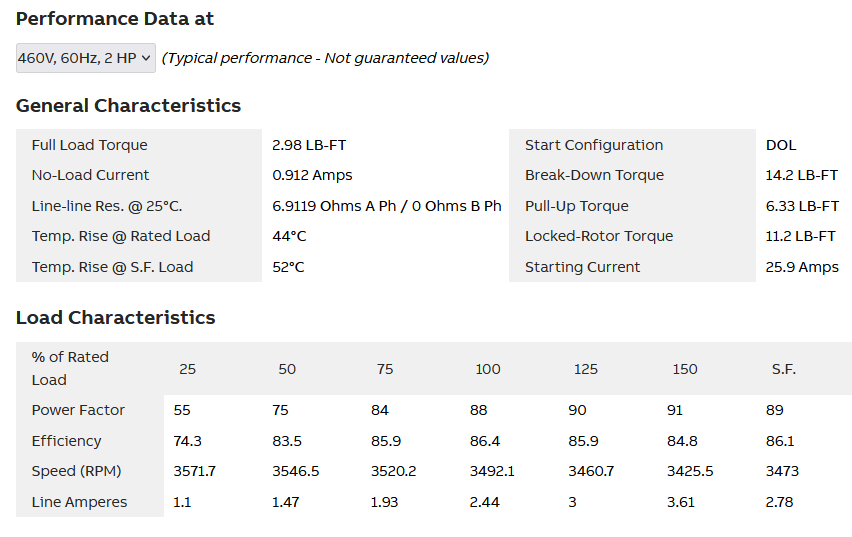Click the Break-Down Torque label
The image size is (852, 537).
[594, 175]
